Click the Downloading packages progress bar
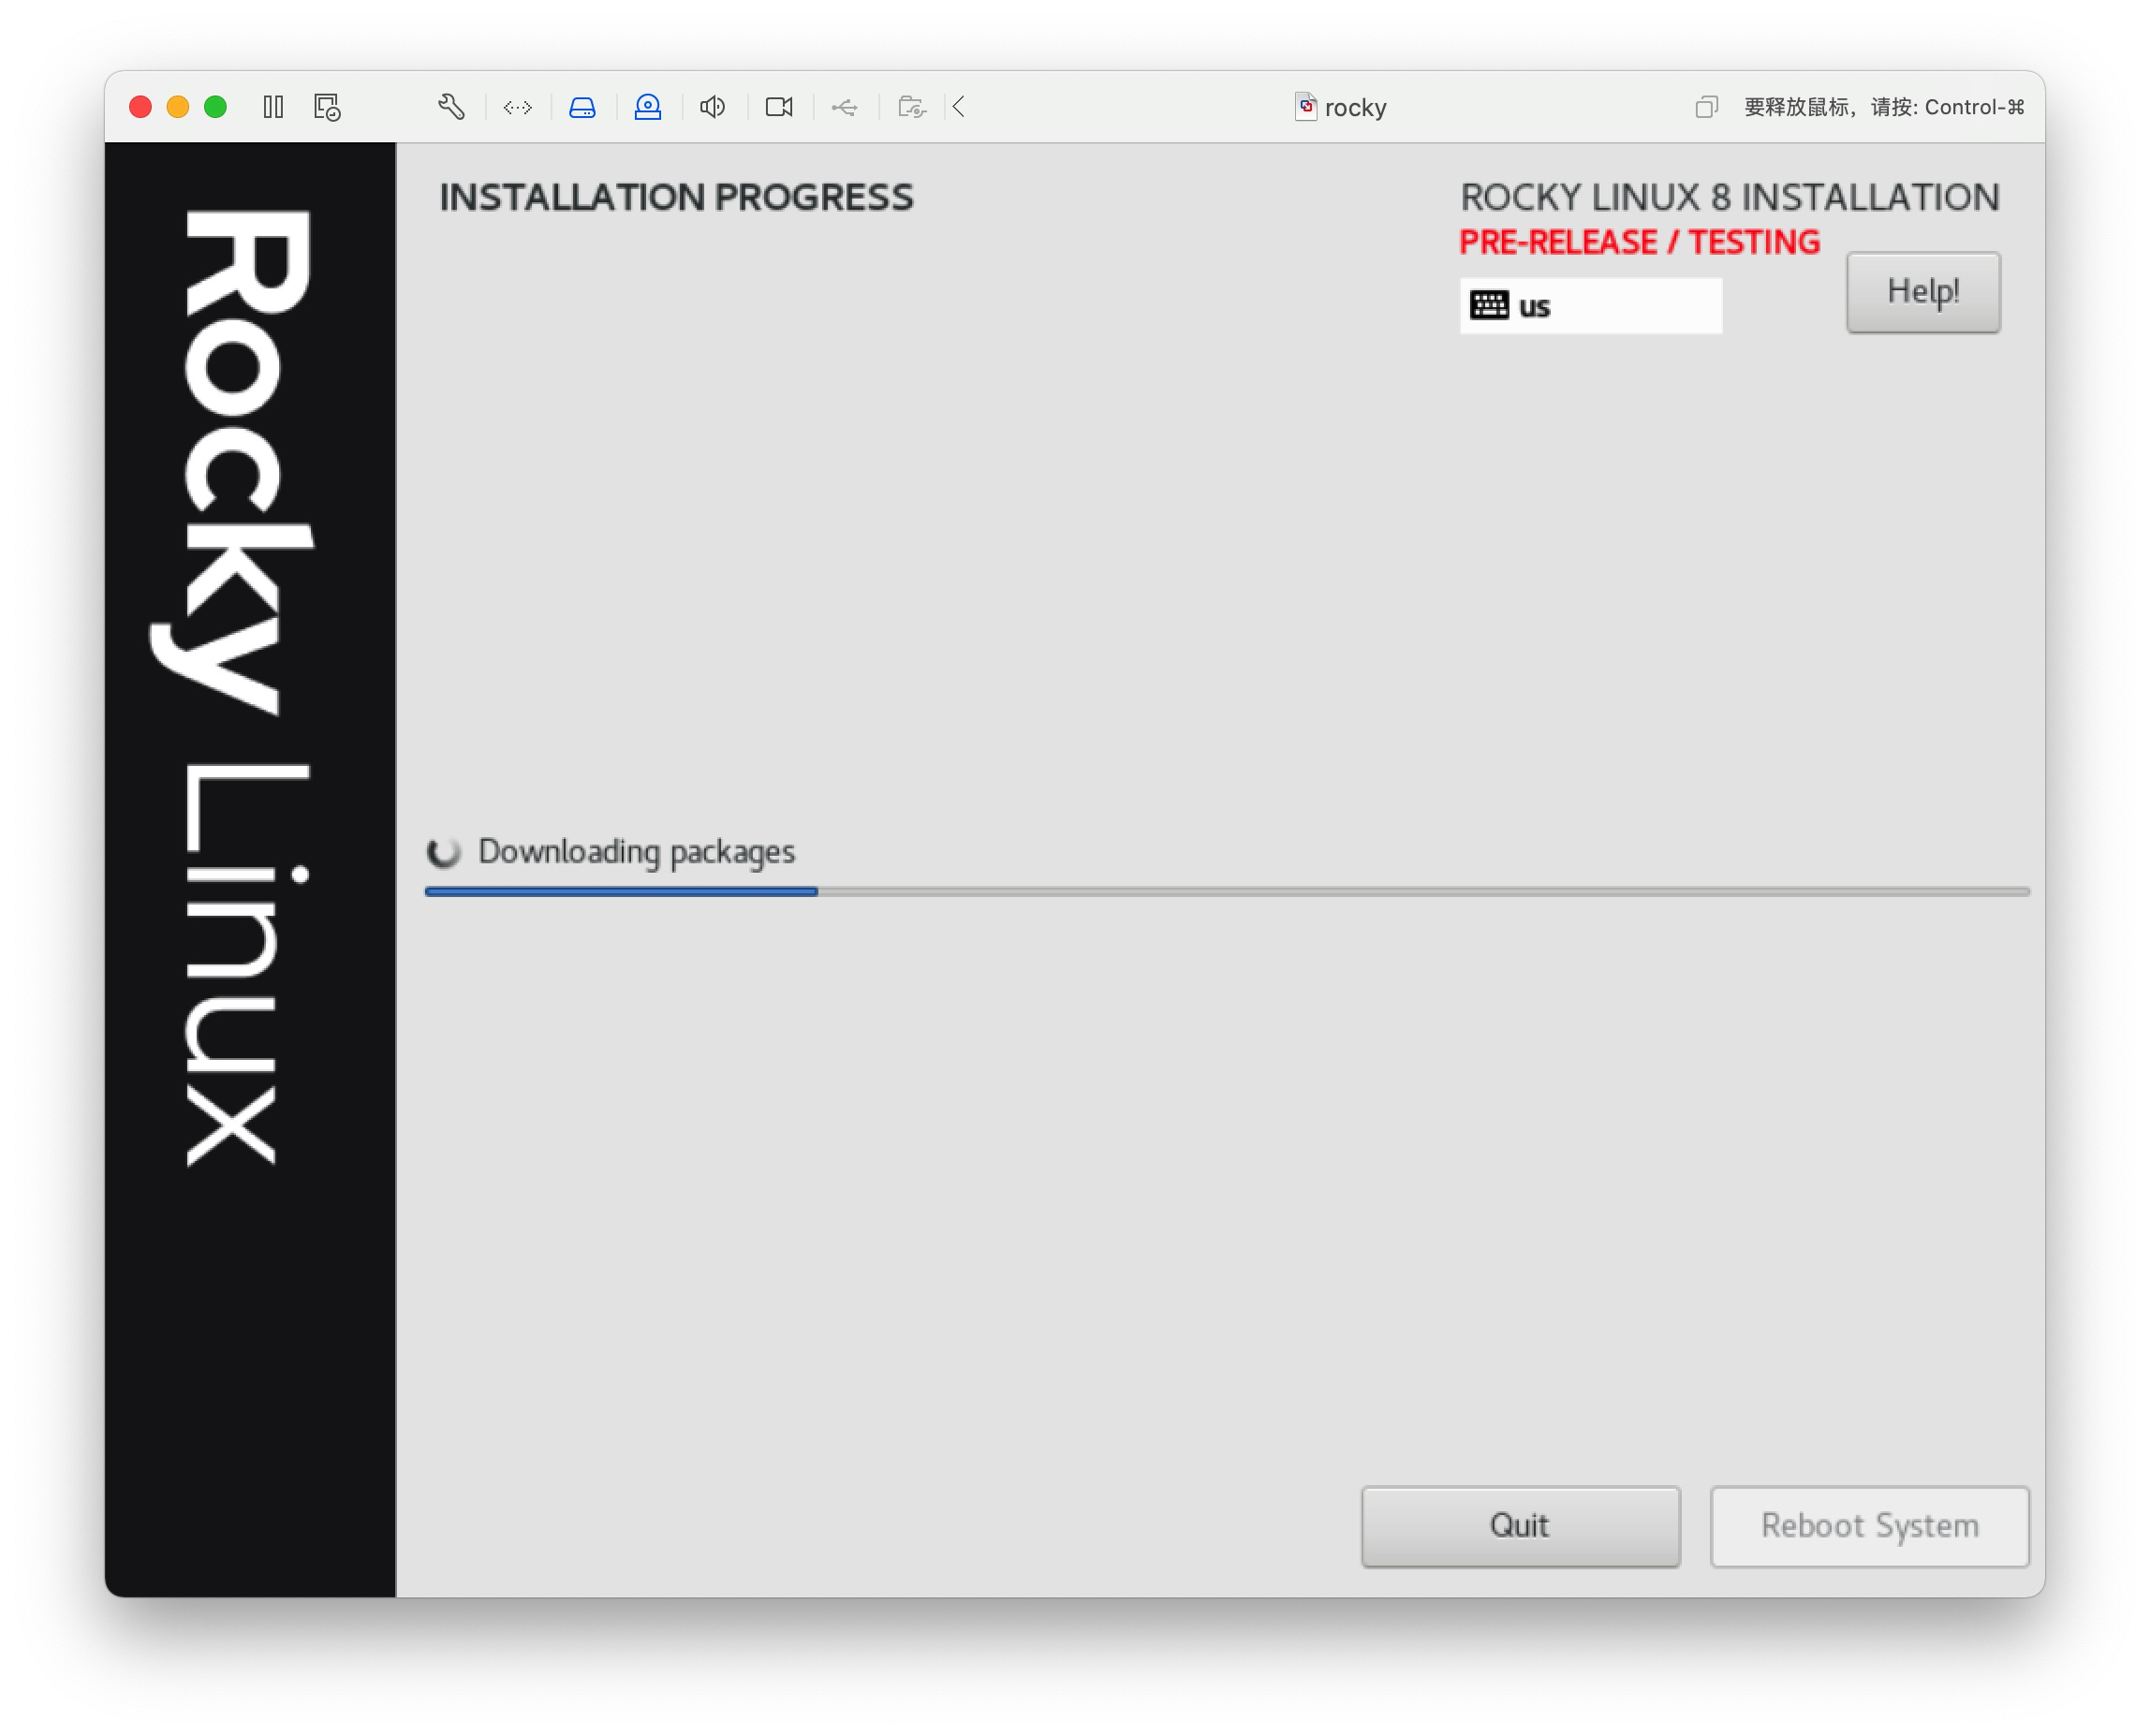Image resolution: width=2150 pixels, height=1736 pixels. (1226, 891)
